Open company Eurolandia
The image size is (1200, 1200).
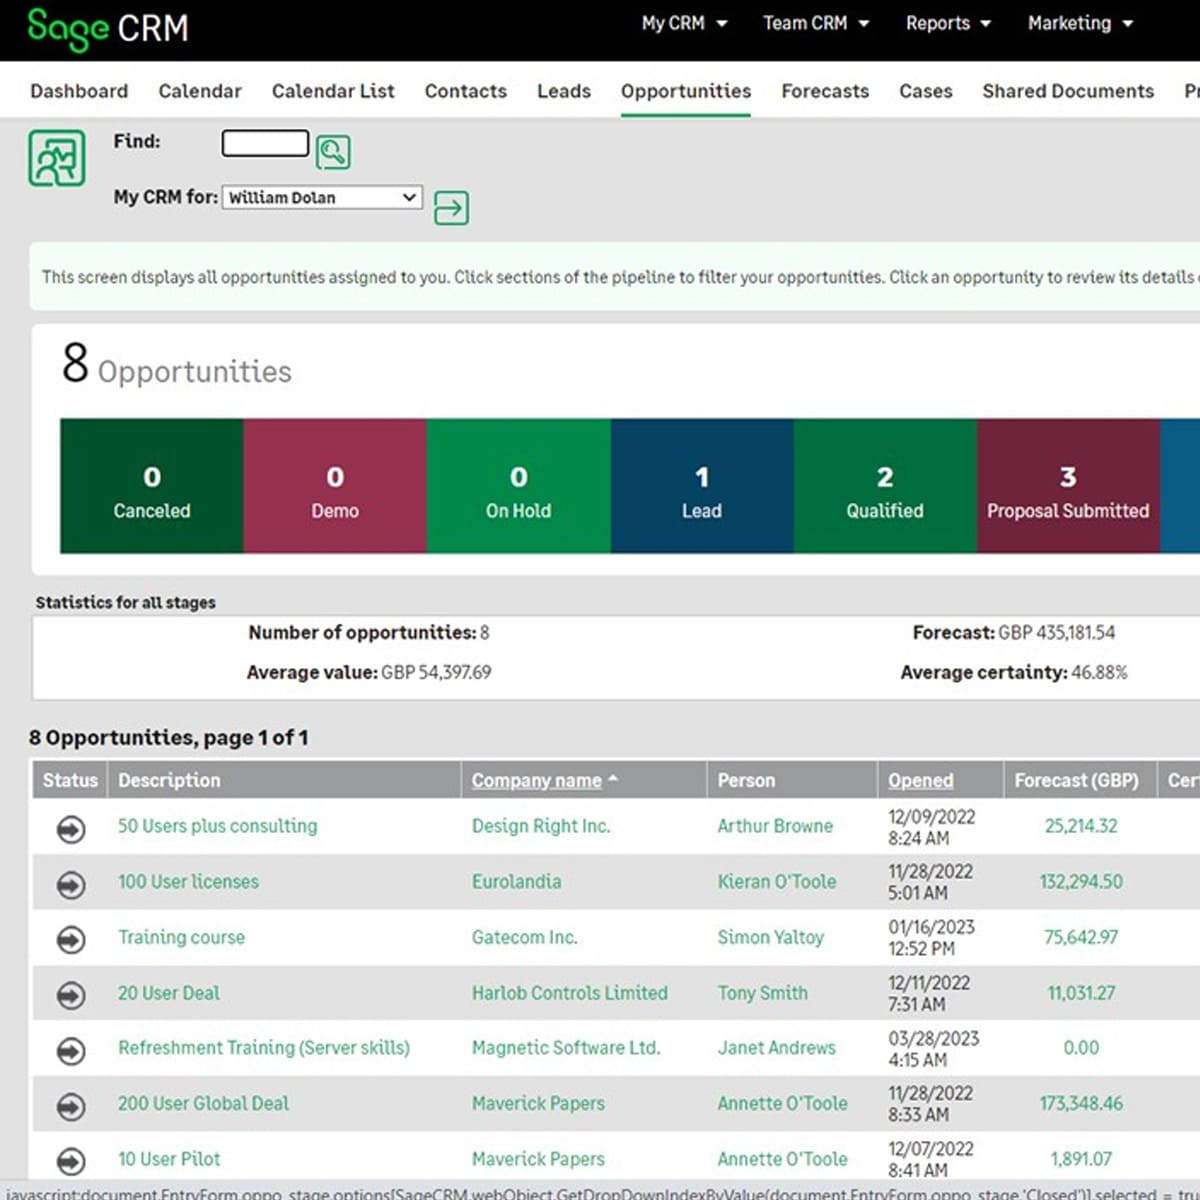click(x=516, y=882)
